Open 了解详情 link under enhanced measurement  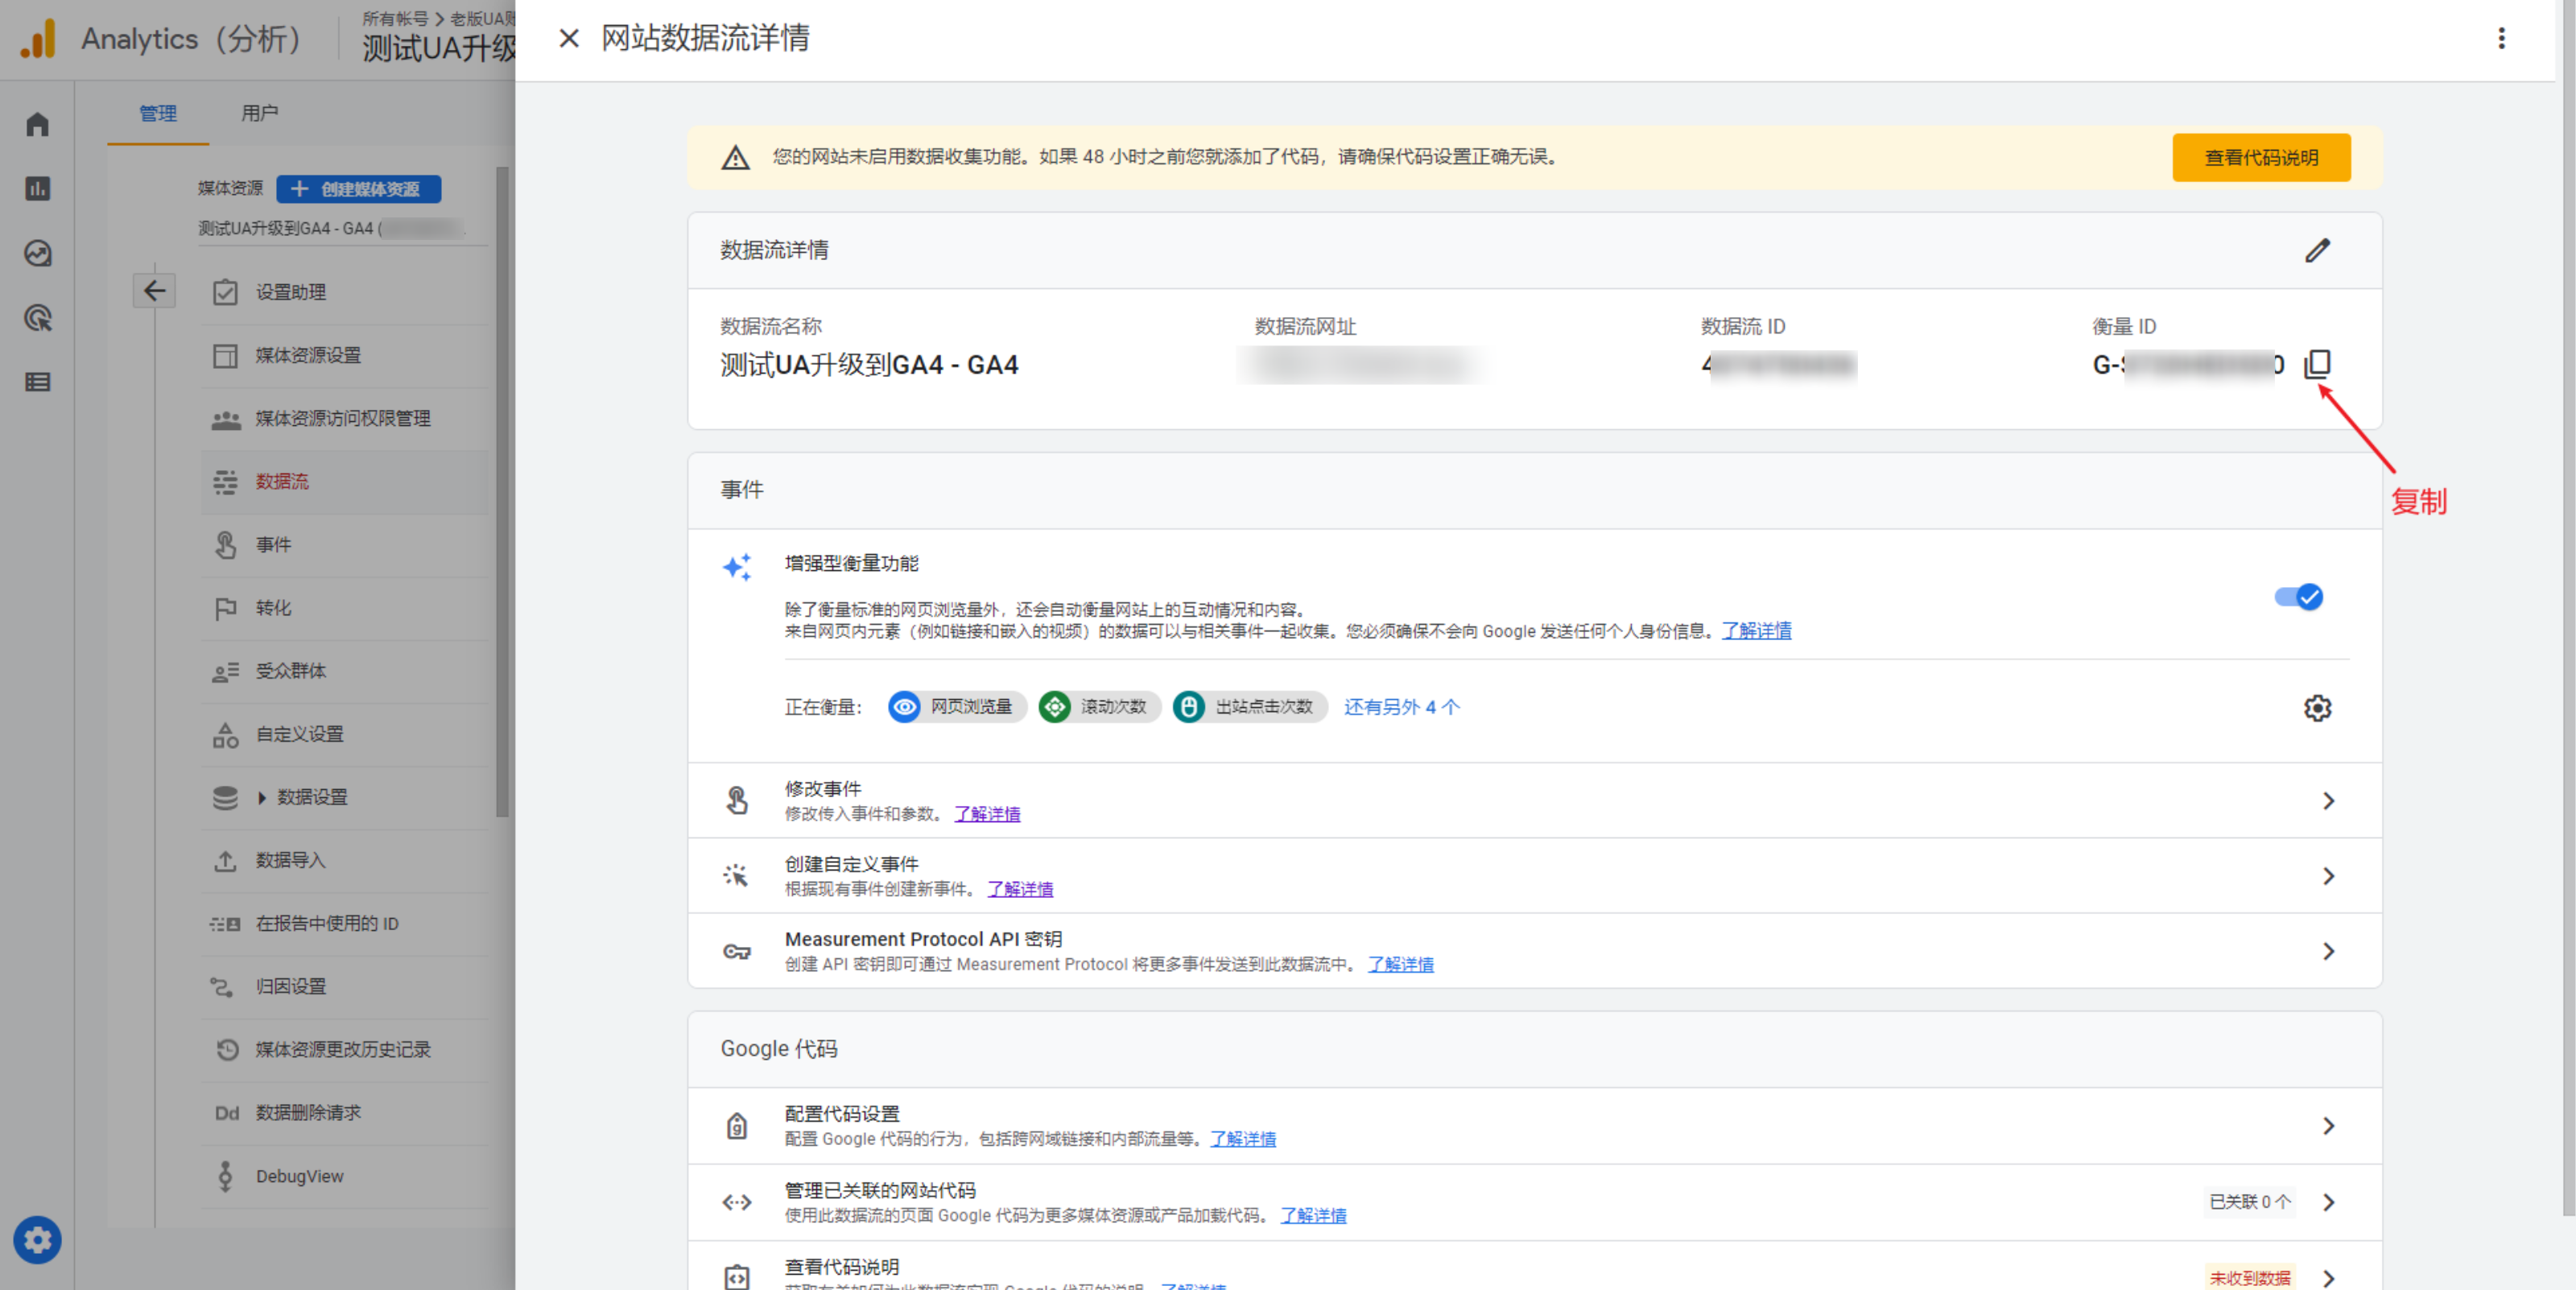tap(1756, 631)
